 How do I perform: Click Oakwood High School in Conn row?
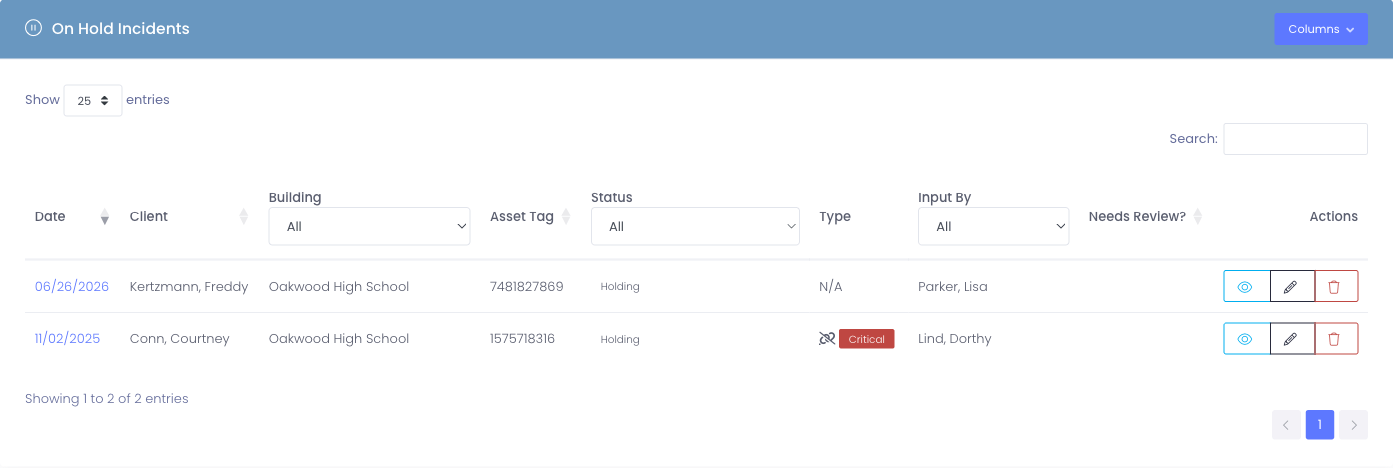[x=339, y=339]
